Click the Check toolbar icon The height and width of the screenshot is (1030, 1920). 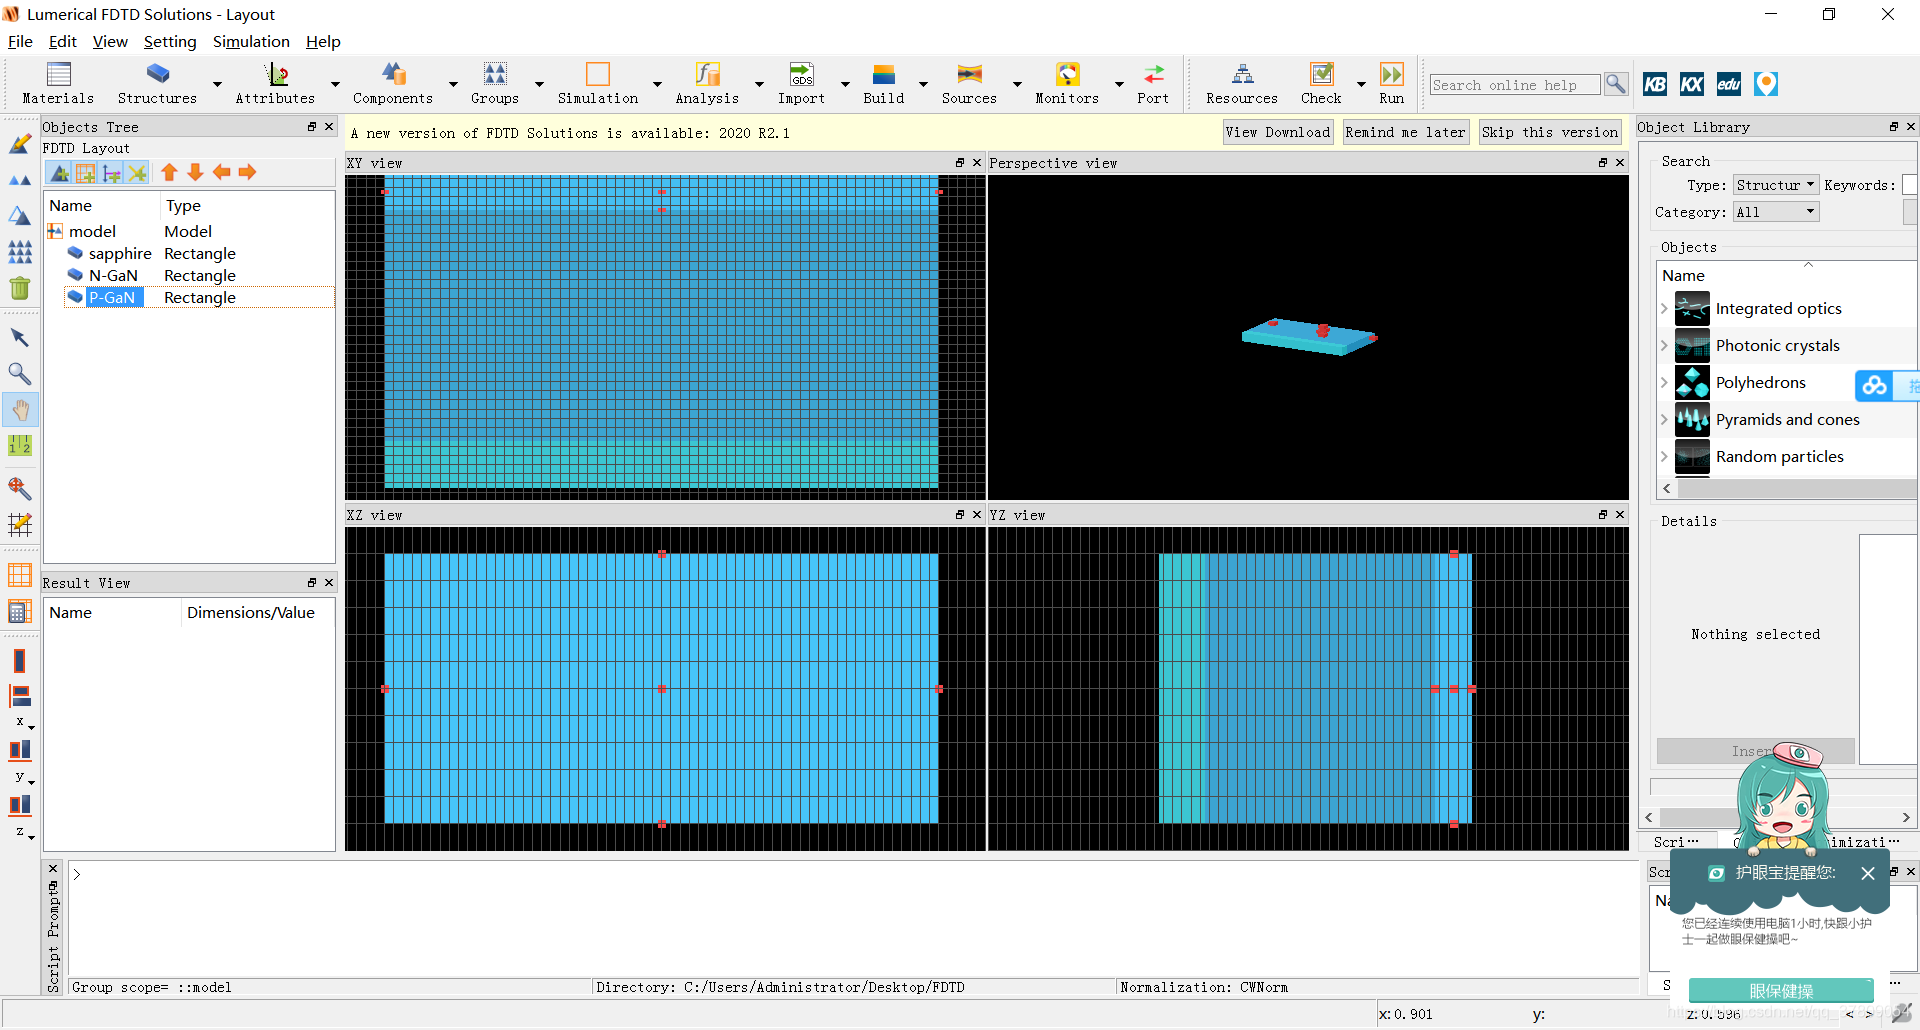[x=1321, y=83]
